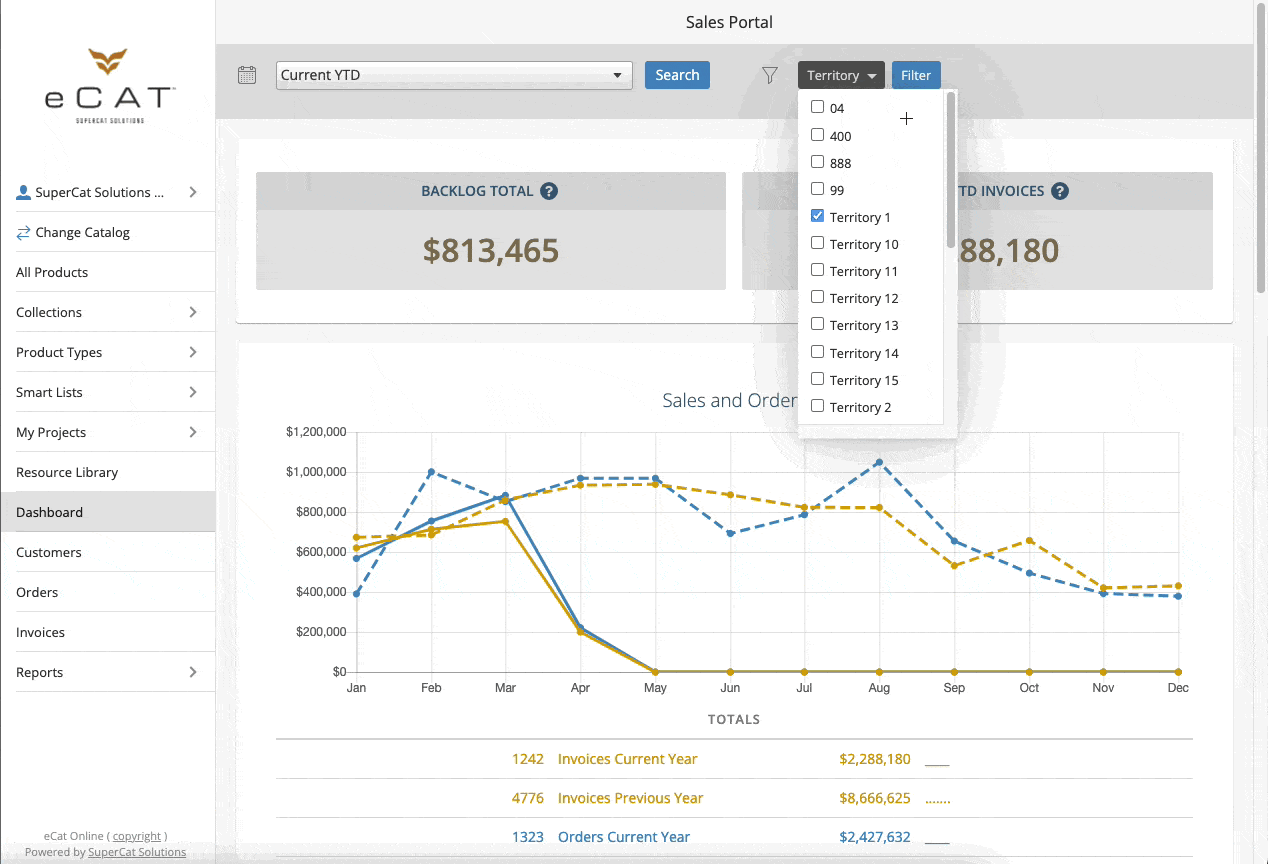Check the Territory 11 checkbox
1268x864 pixels.
(817, 270)
